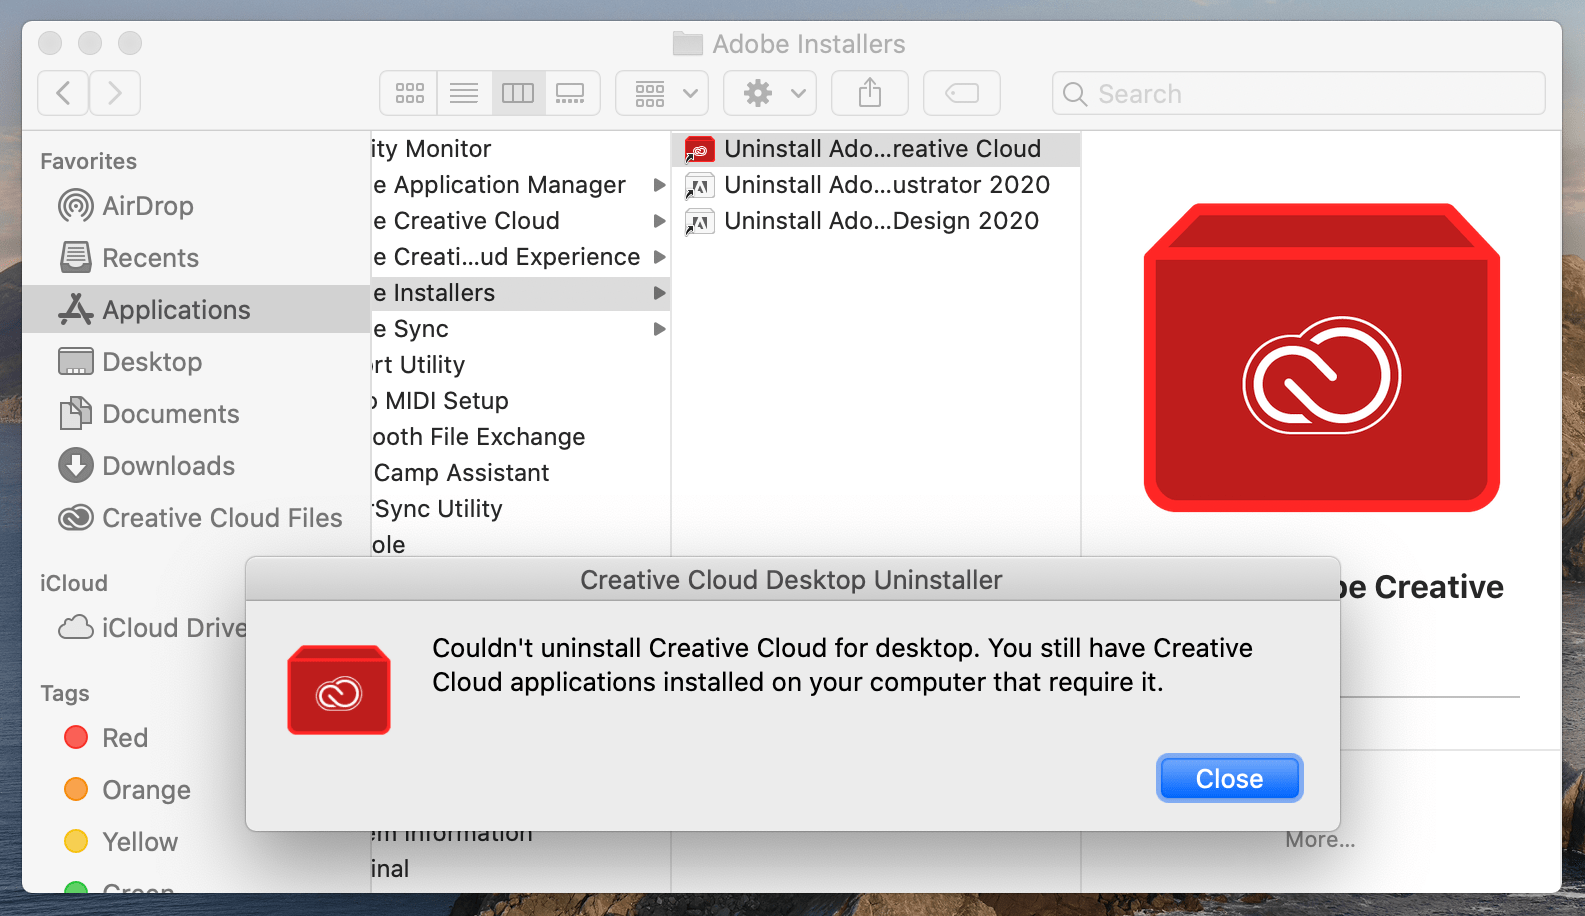The image size is (1585, 916).
Task: Select the Activity Monitor row
Action: point(520,149)
